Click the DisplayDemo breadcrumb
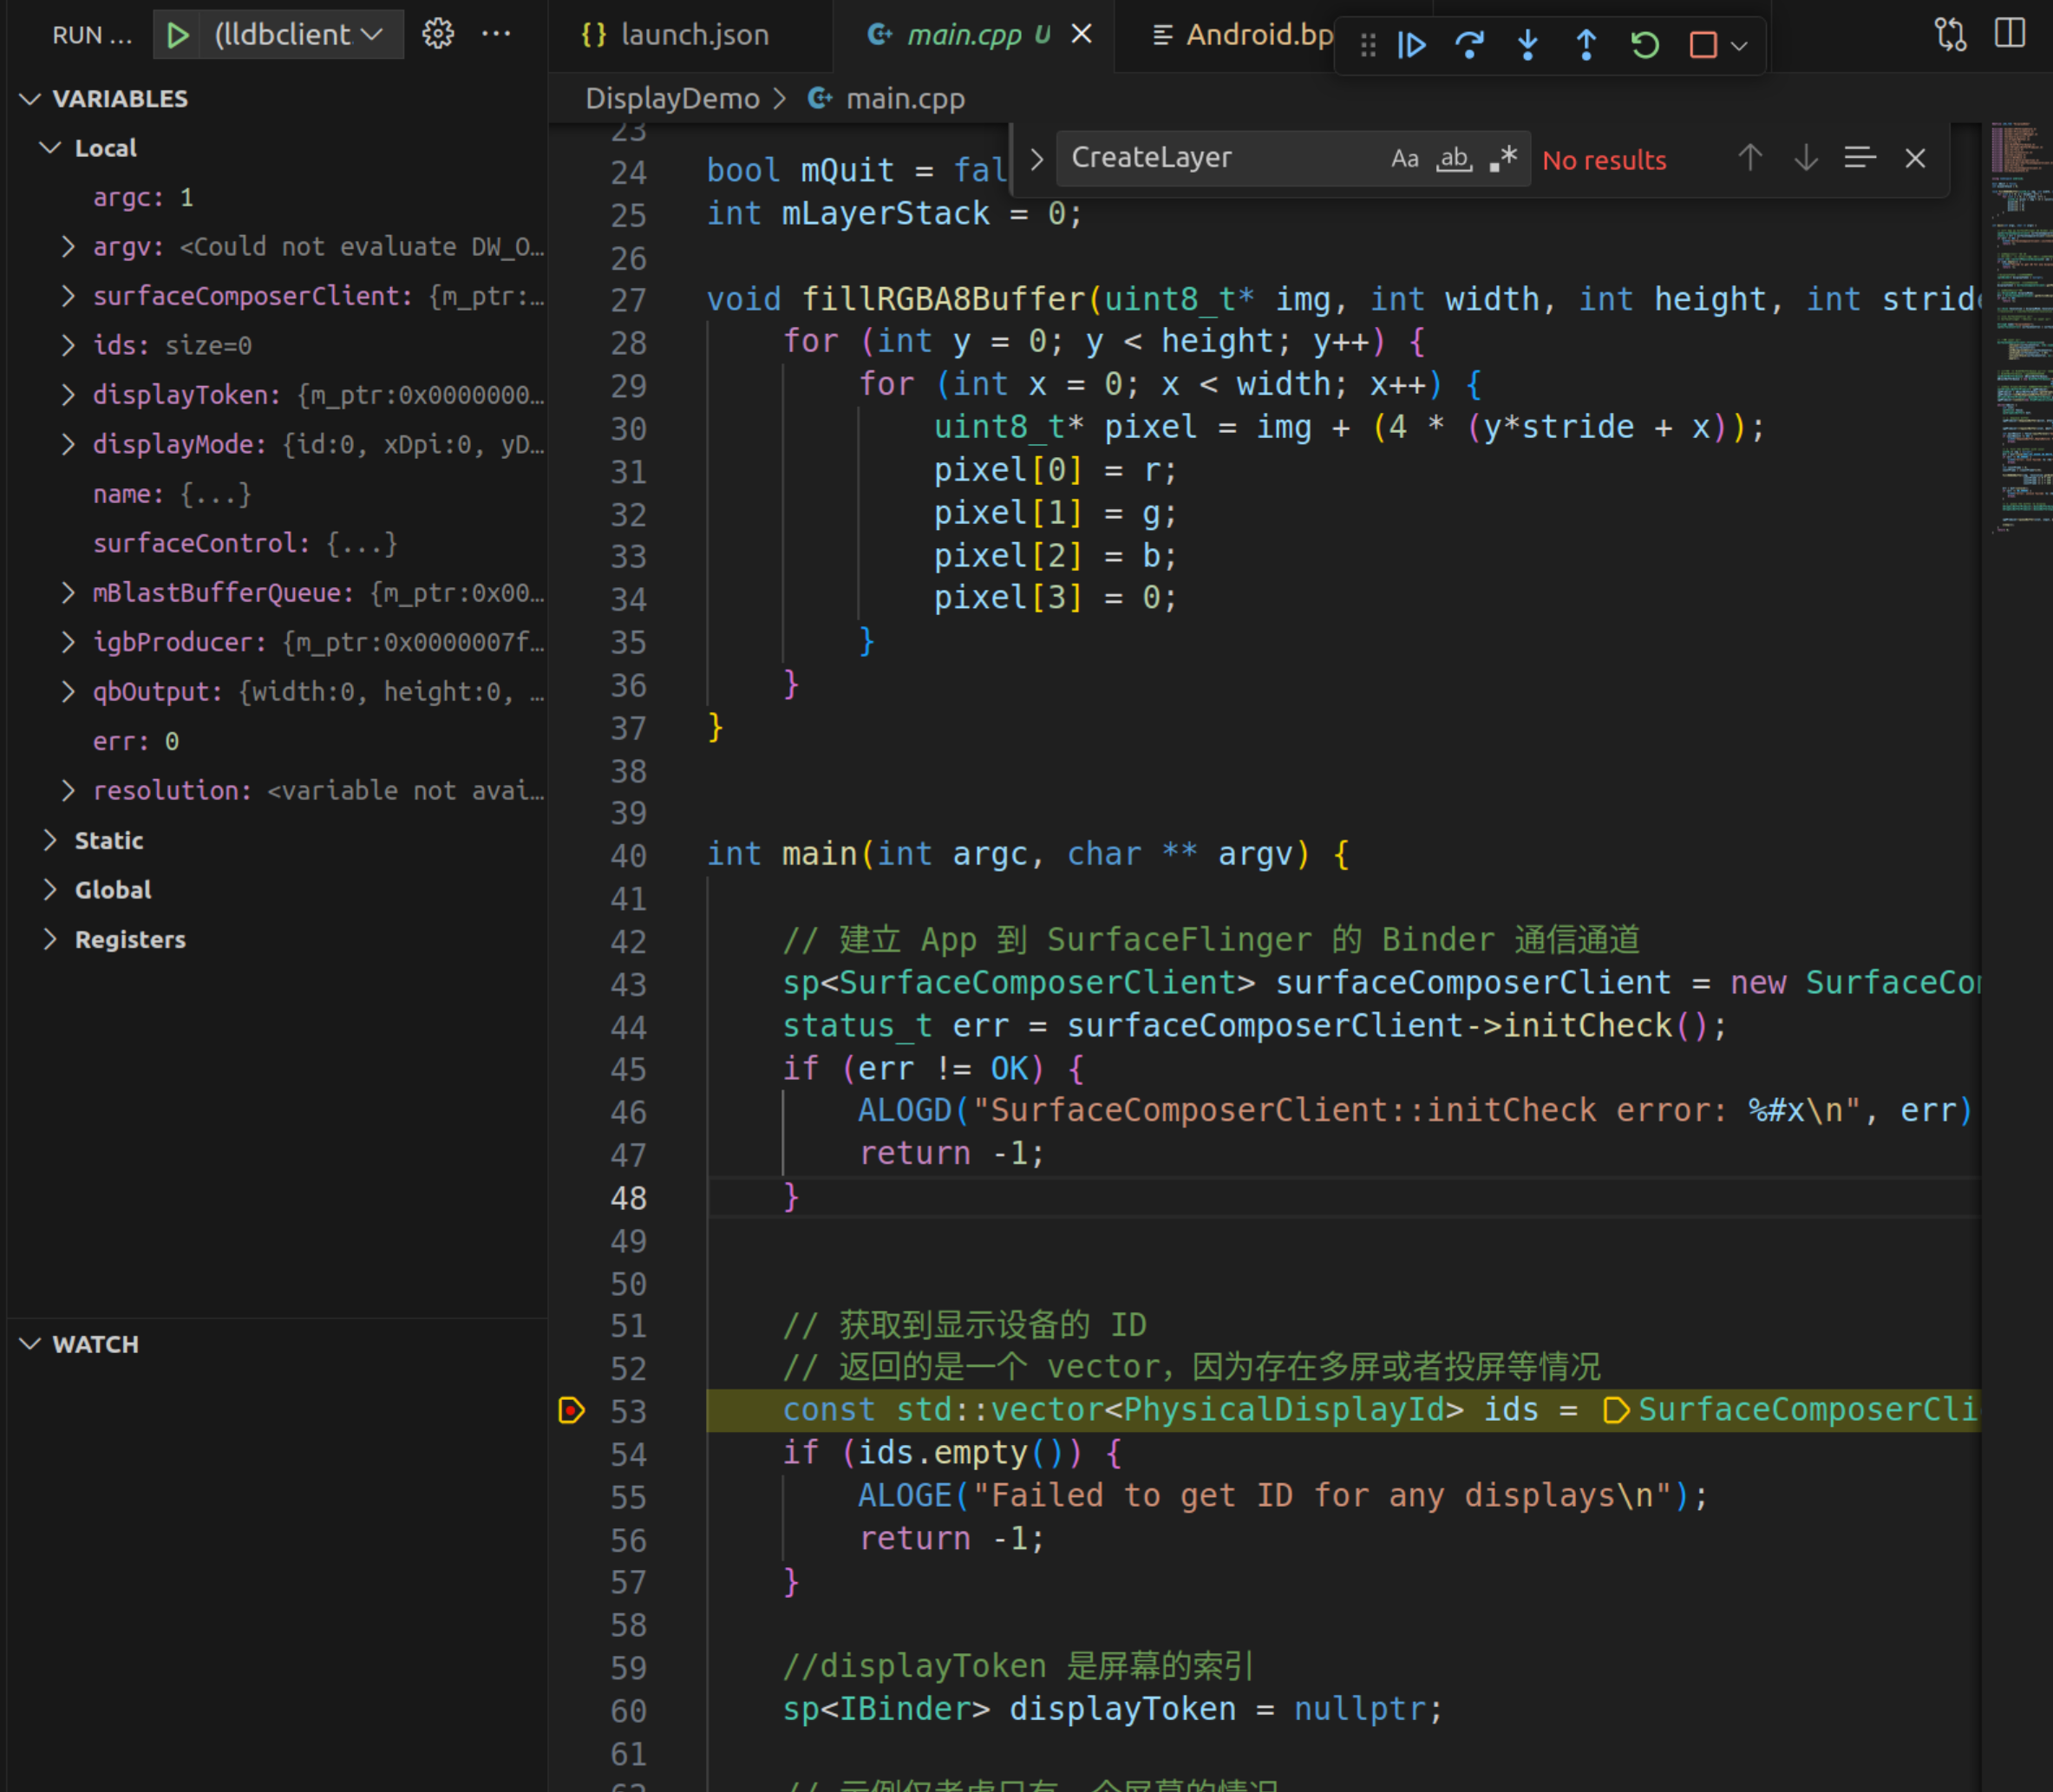This screenshot has height=1792, width=2053. tap(672, 99)
